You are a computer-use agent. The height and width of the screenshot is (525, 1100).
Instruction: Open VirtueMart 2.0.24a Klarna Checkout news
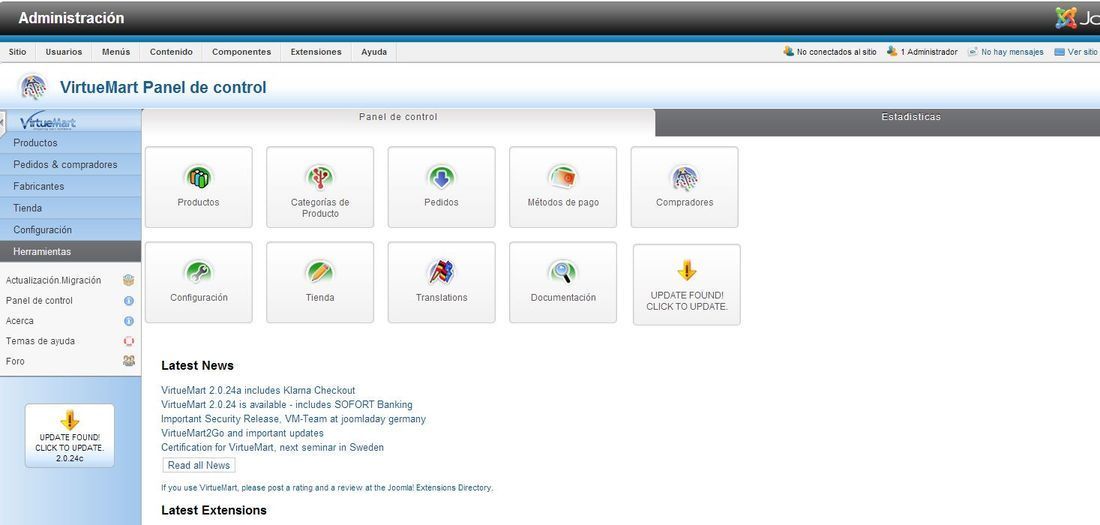pyautogui.click(x=258, y=390)
